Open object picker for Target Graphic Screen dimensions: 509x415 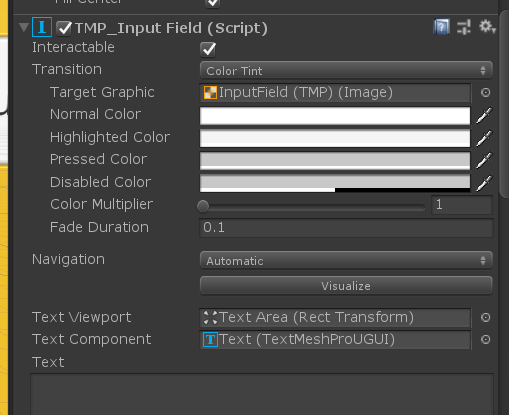[x=486, y=92]
